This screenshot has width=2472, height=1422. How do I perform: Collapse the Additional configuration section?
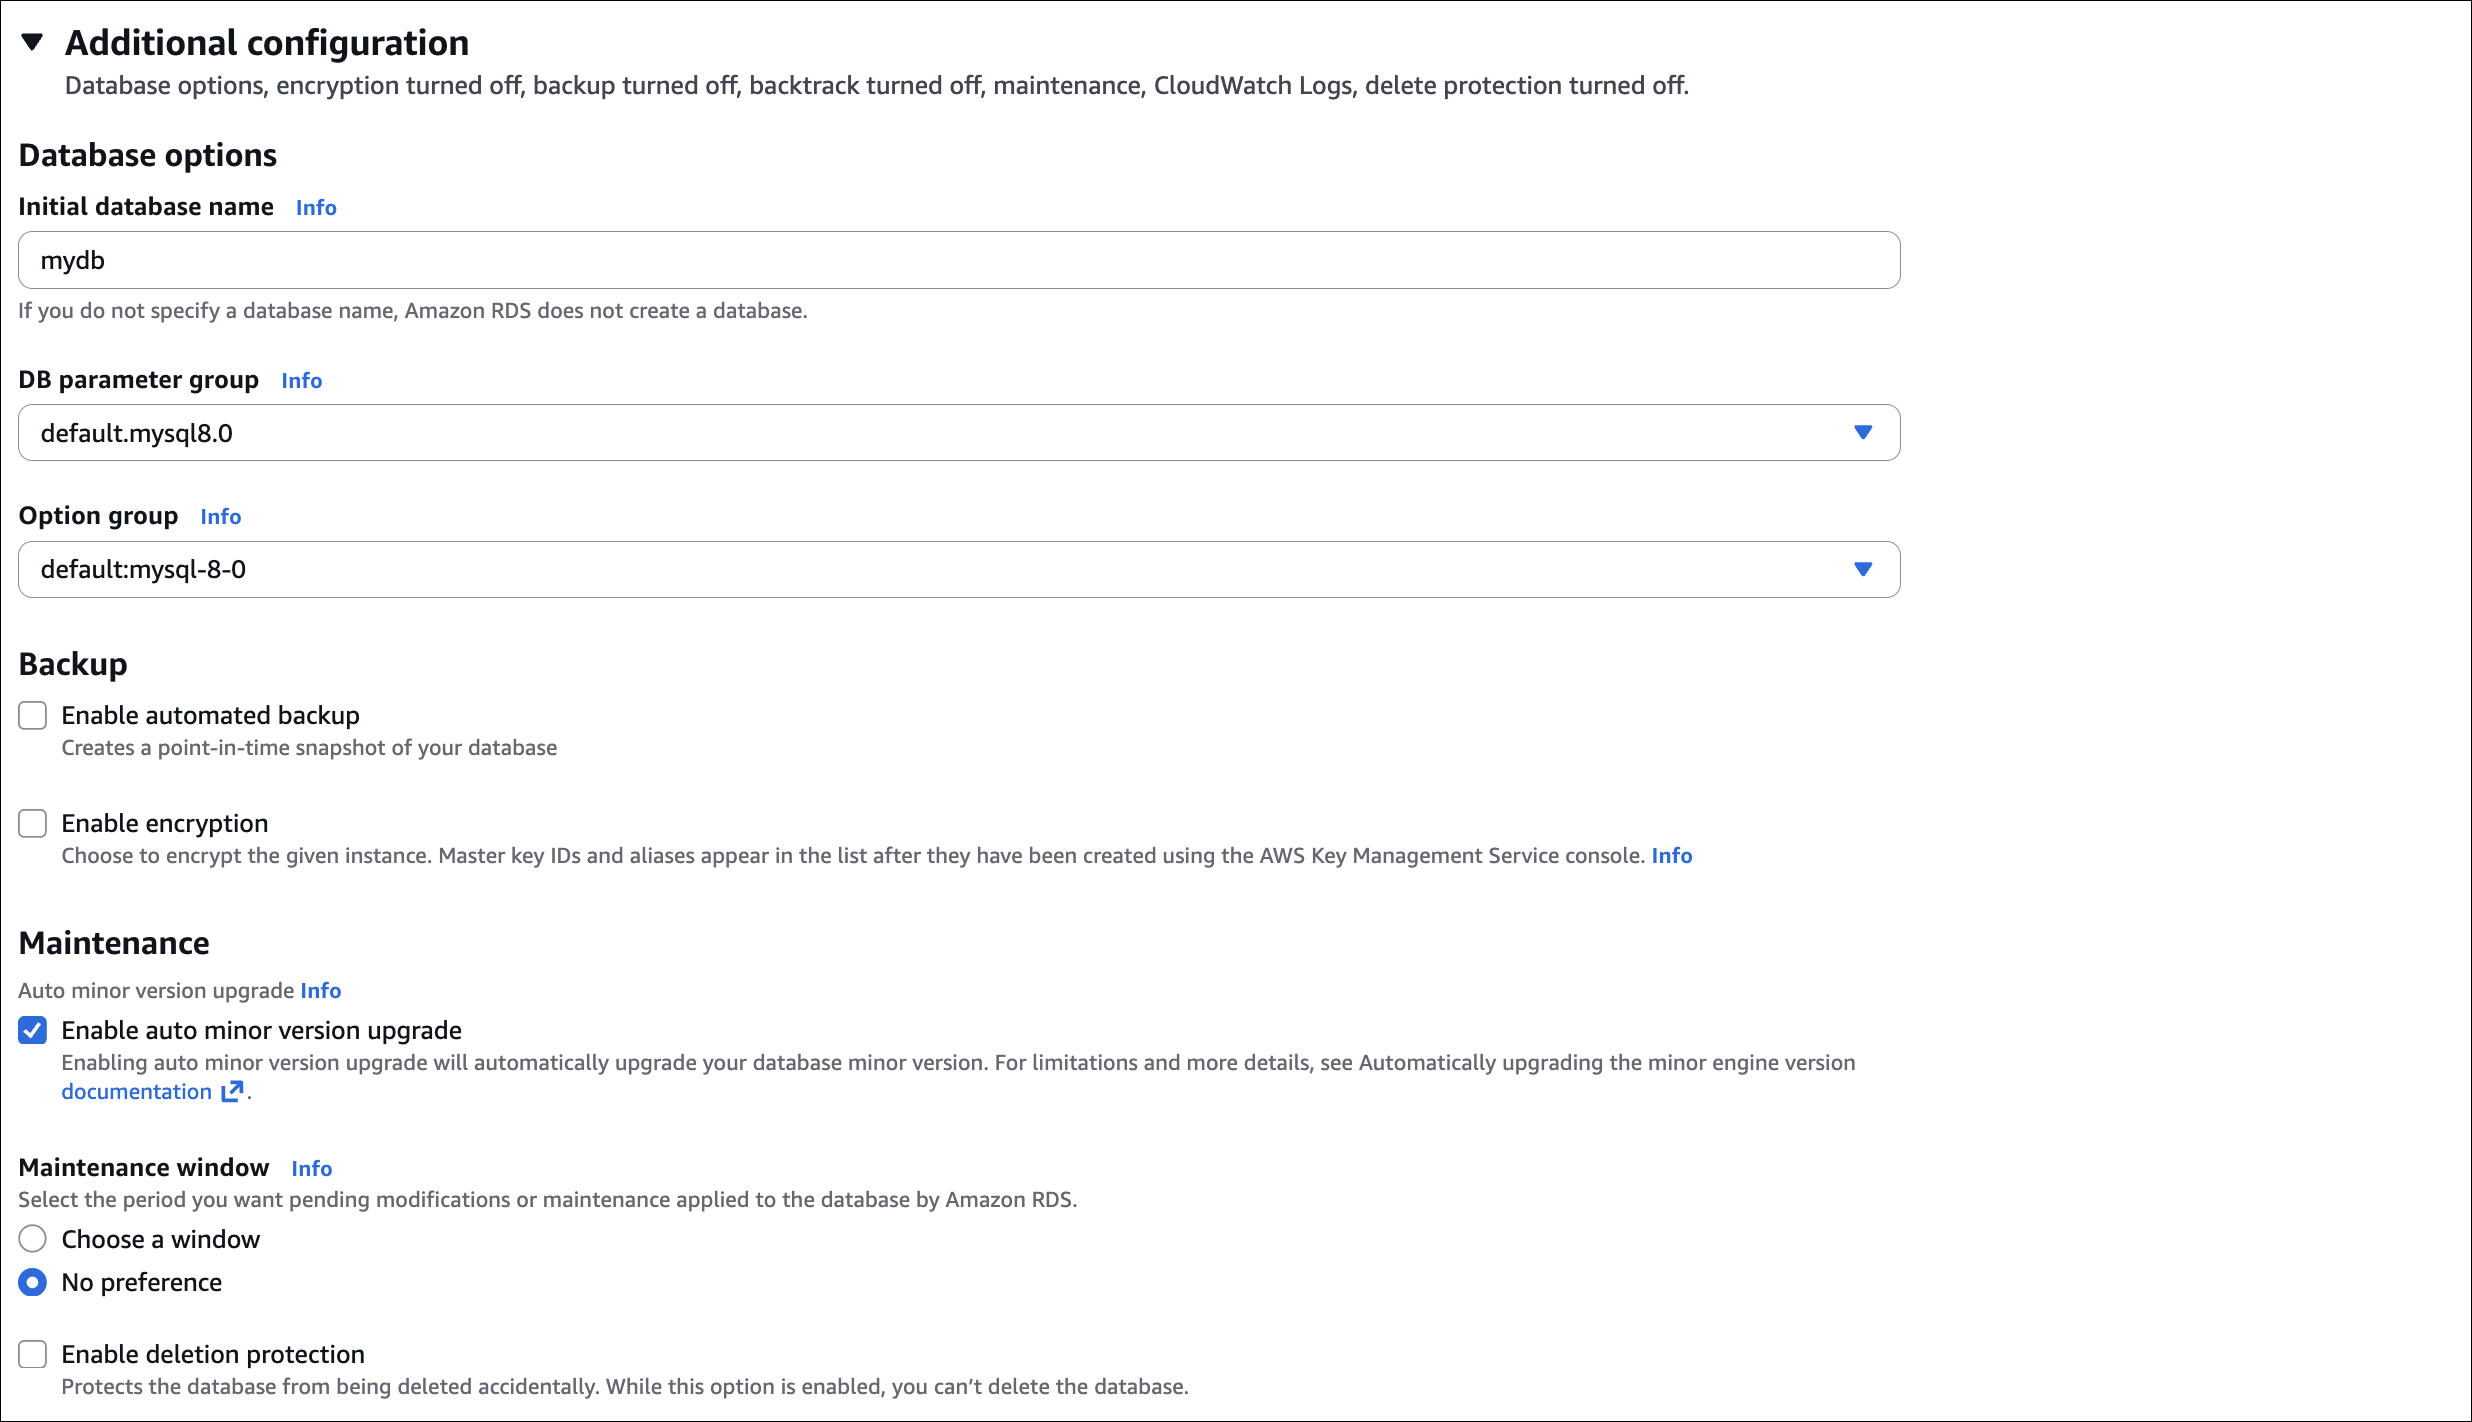point(32,42)
